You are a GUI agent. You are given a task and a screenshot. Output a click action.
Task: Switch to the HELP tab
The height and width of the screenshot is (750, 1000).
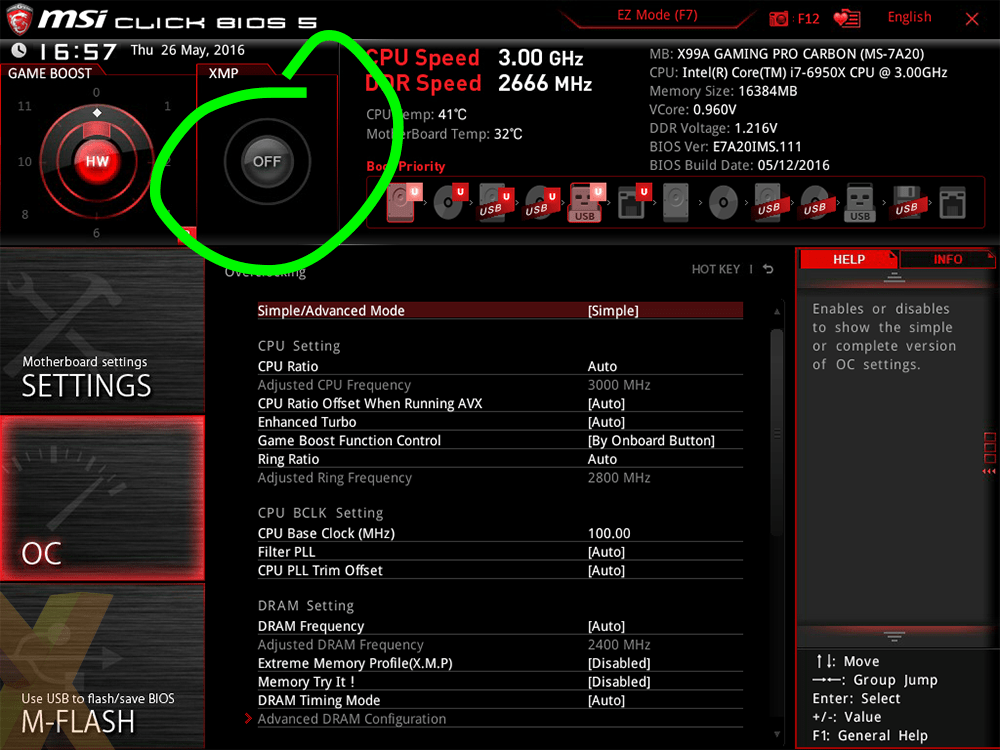[848, 259]
